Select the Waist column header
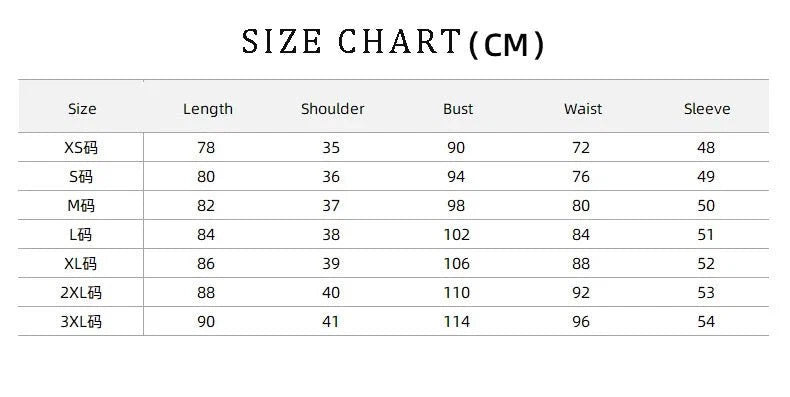Viewport: 790px width, 397px height. [582, 109]
